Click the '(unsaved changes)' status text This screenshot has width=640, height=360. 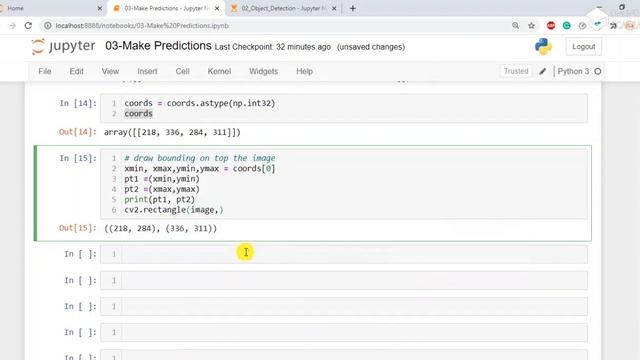371,47
